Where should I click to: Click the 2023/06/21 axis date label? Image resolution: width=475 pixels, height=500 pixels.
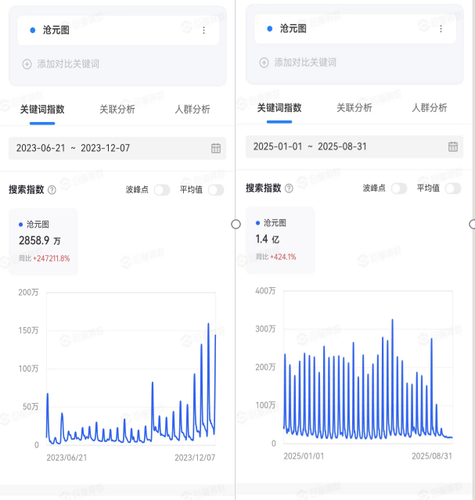point(67,458)
